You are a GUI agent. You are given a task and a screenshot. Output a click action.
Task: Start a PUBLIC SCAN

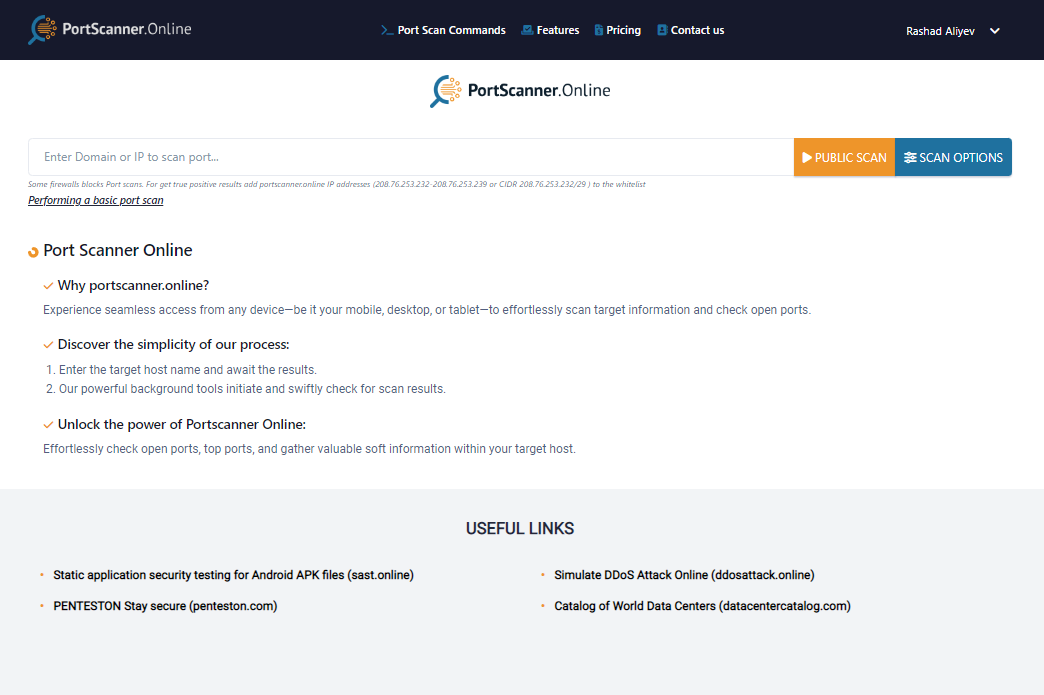(844, 157)
